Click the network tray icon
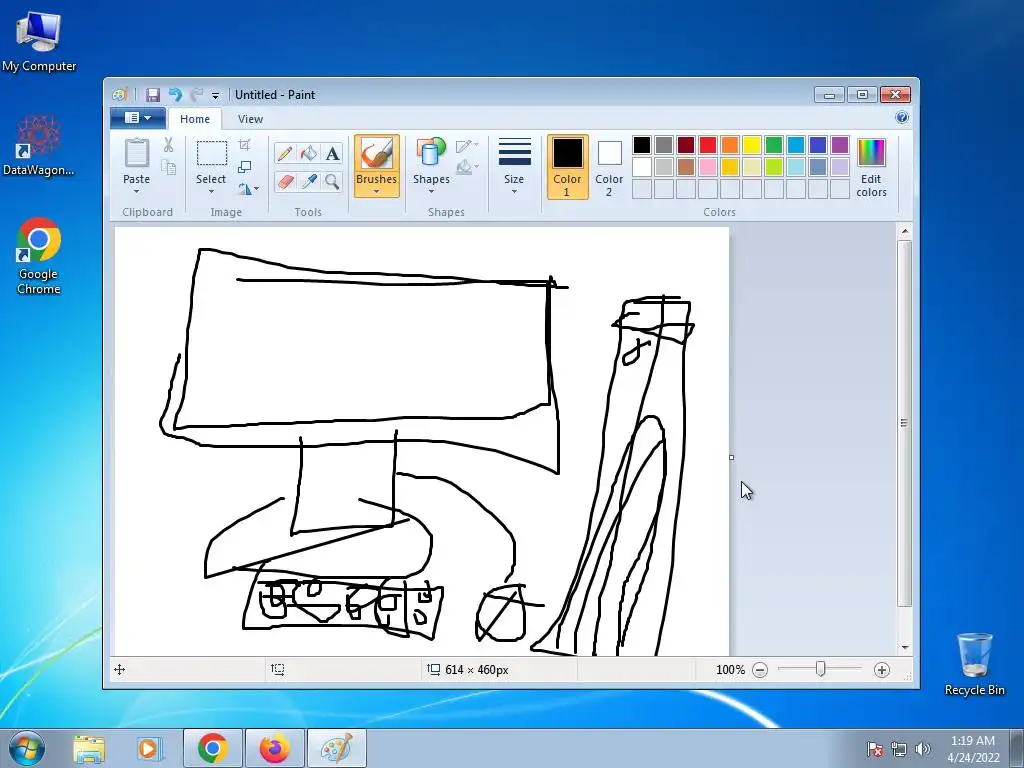This screenshot has height=768, width=1024. pyautogui.click(x=899, y=750)
